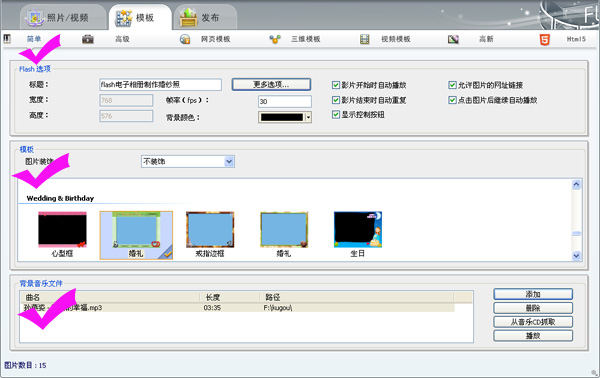Click the 视频模板 film icon

click(x=364, y=39)
